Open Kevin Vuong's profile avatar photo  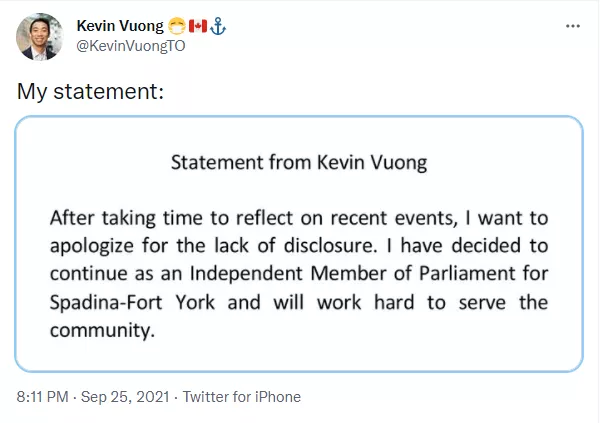tap(39, 37)
